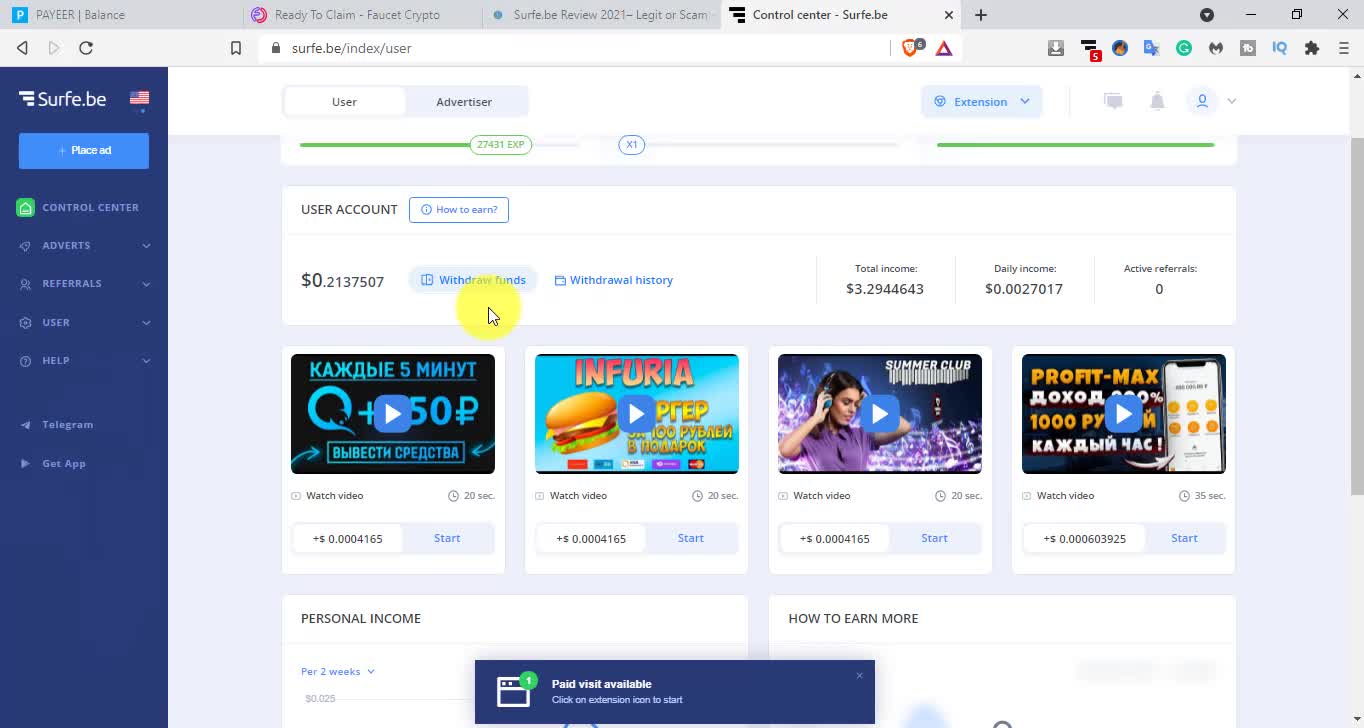Image resolution: width=1364 pixels, height=728 pixels.
Task: Click the Grammarly extension icon
Action: pos(1184,48)
